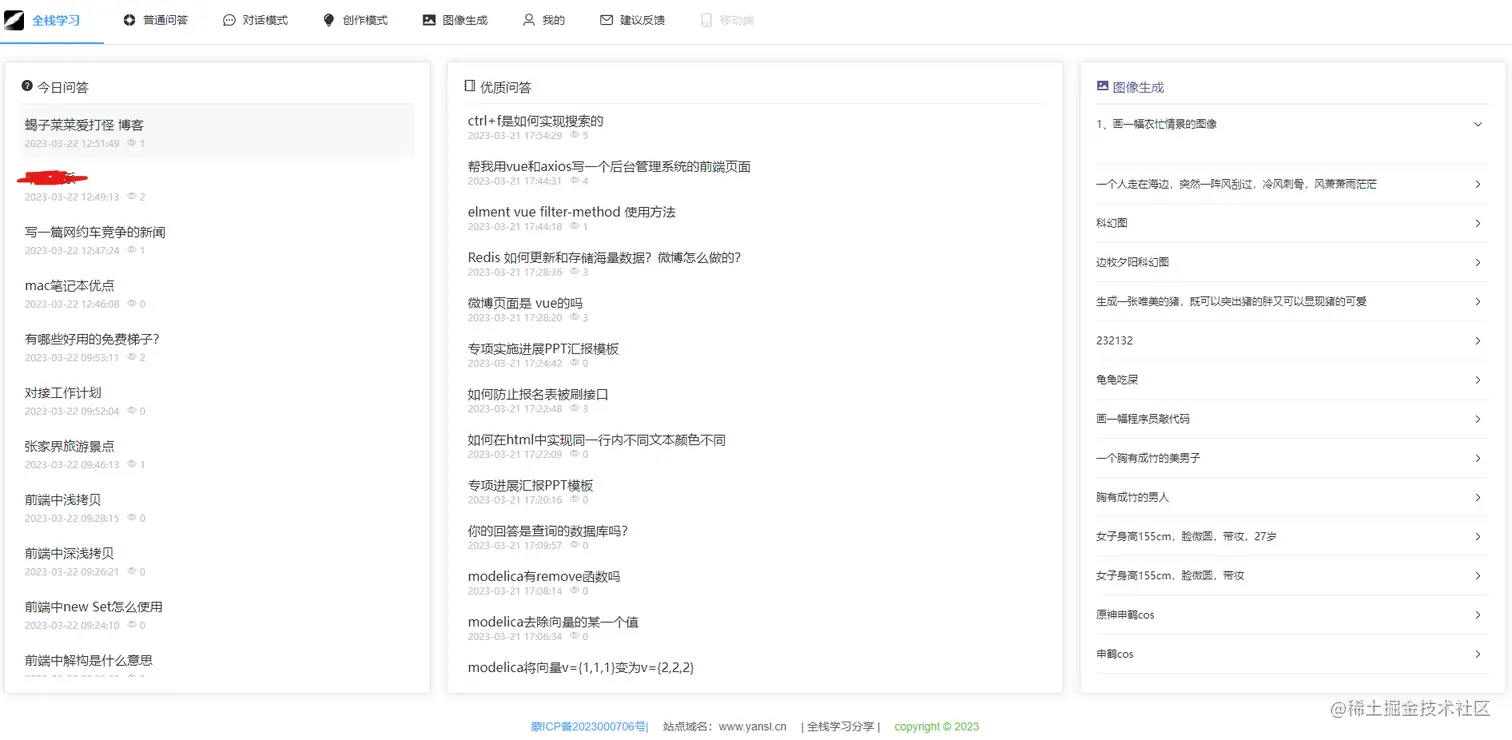
Task: Click the eye icon under elment vue filter-method 使用方法
Action: coord(575,226)
